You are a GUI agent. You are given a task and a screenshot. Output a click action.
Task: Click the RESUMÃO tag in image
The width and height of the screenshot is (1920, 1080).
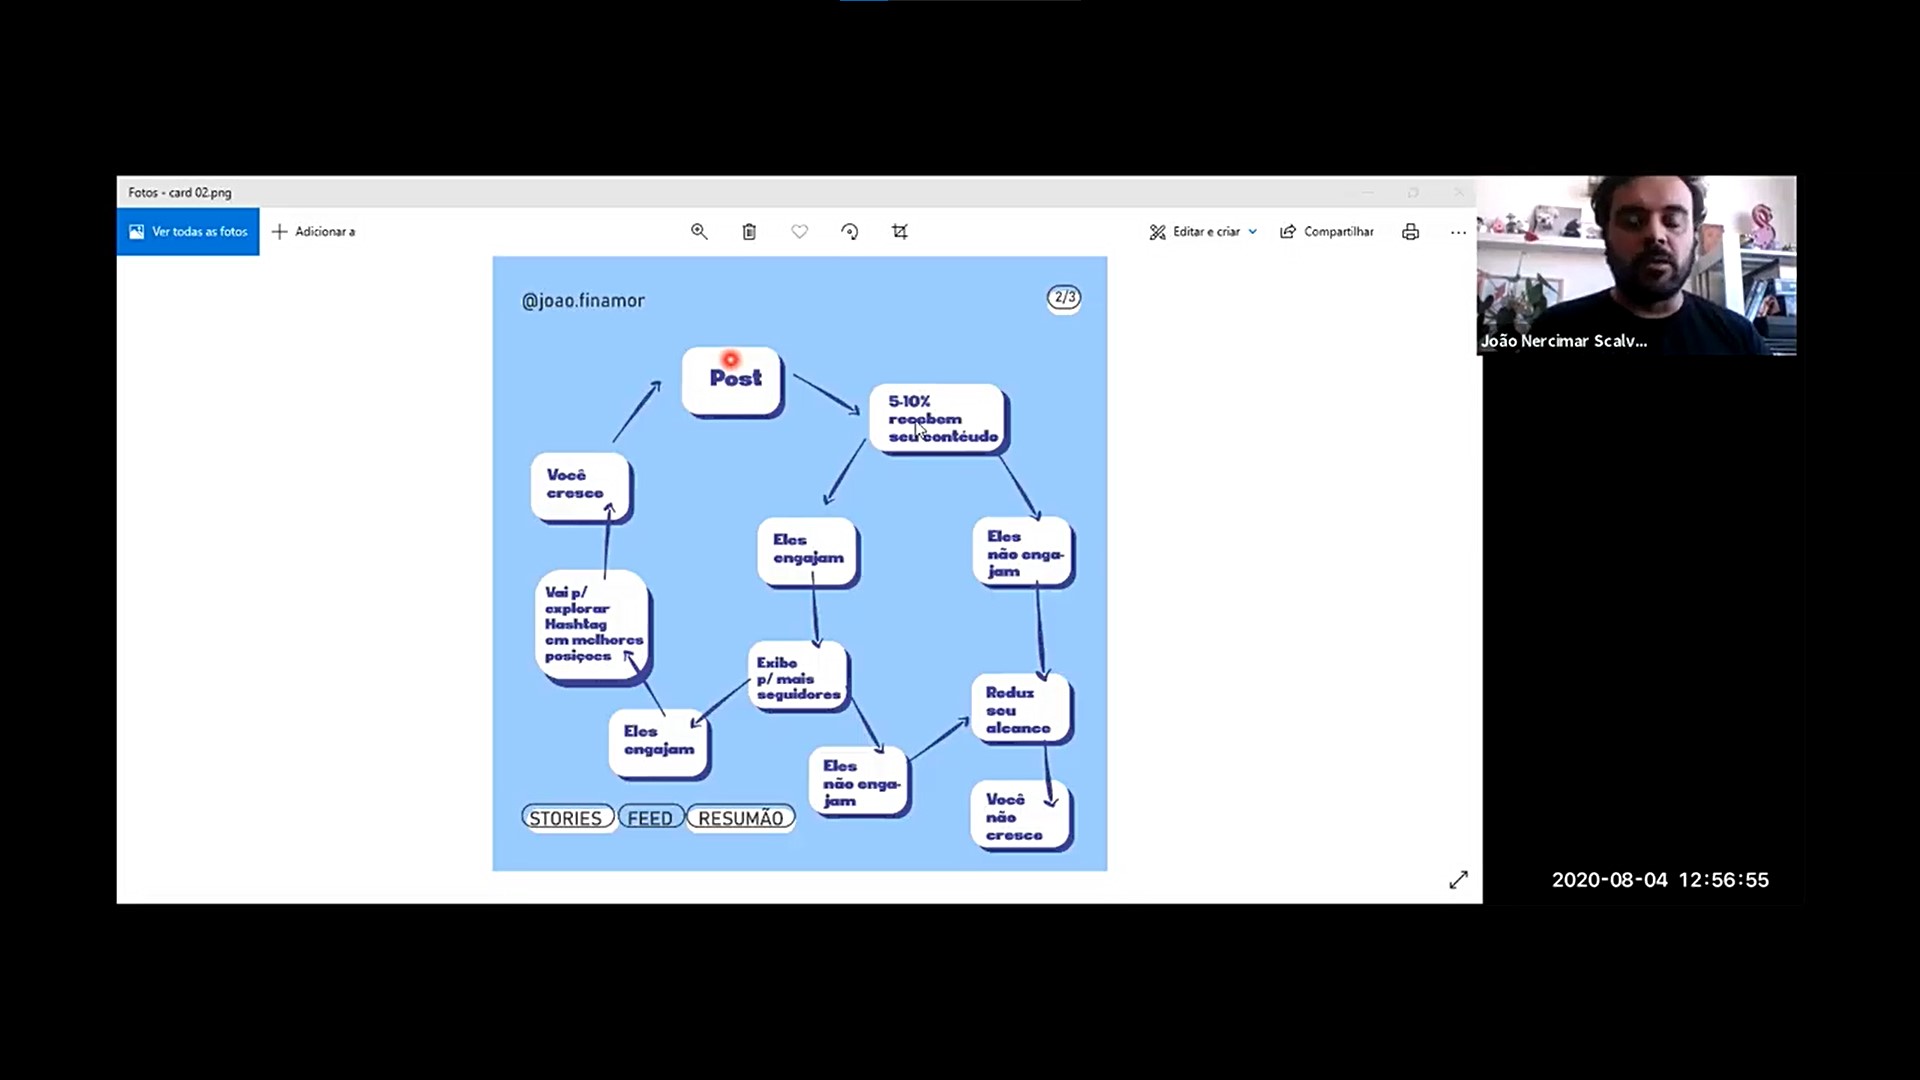pyautogui.click(x=741, y=818)
